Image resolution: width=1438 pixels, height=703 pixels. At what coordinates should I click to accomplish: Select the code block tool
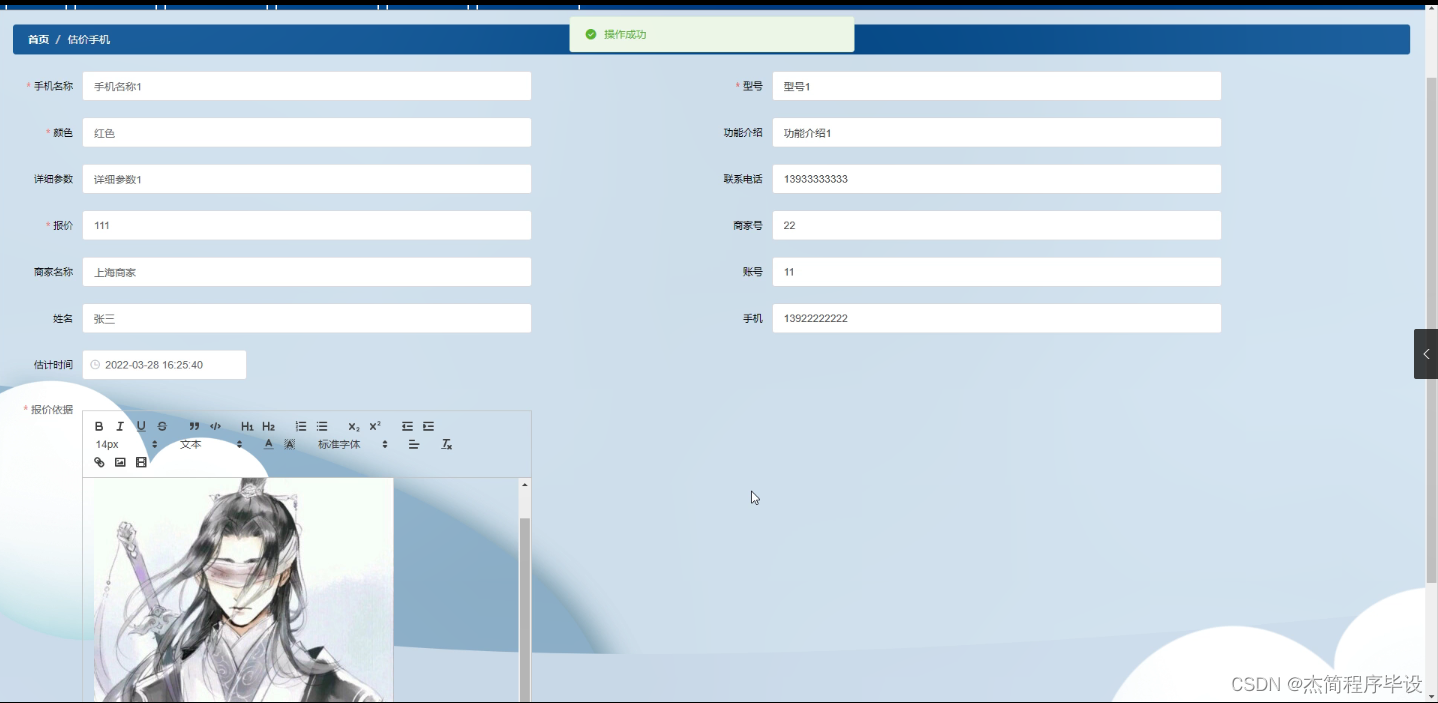215,426
